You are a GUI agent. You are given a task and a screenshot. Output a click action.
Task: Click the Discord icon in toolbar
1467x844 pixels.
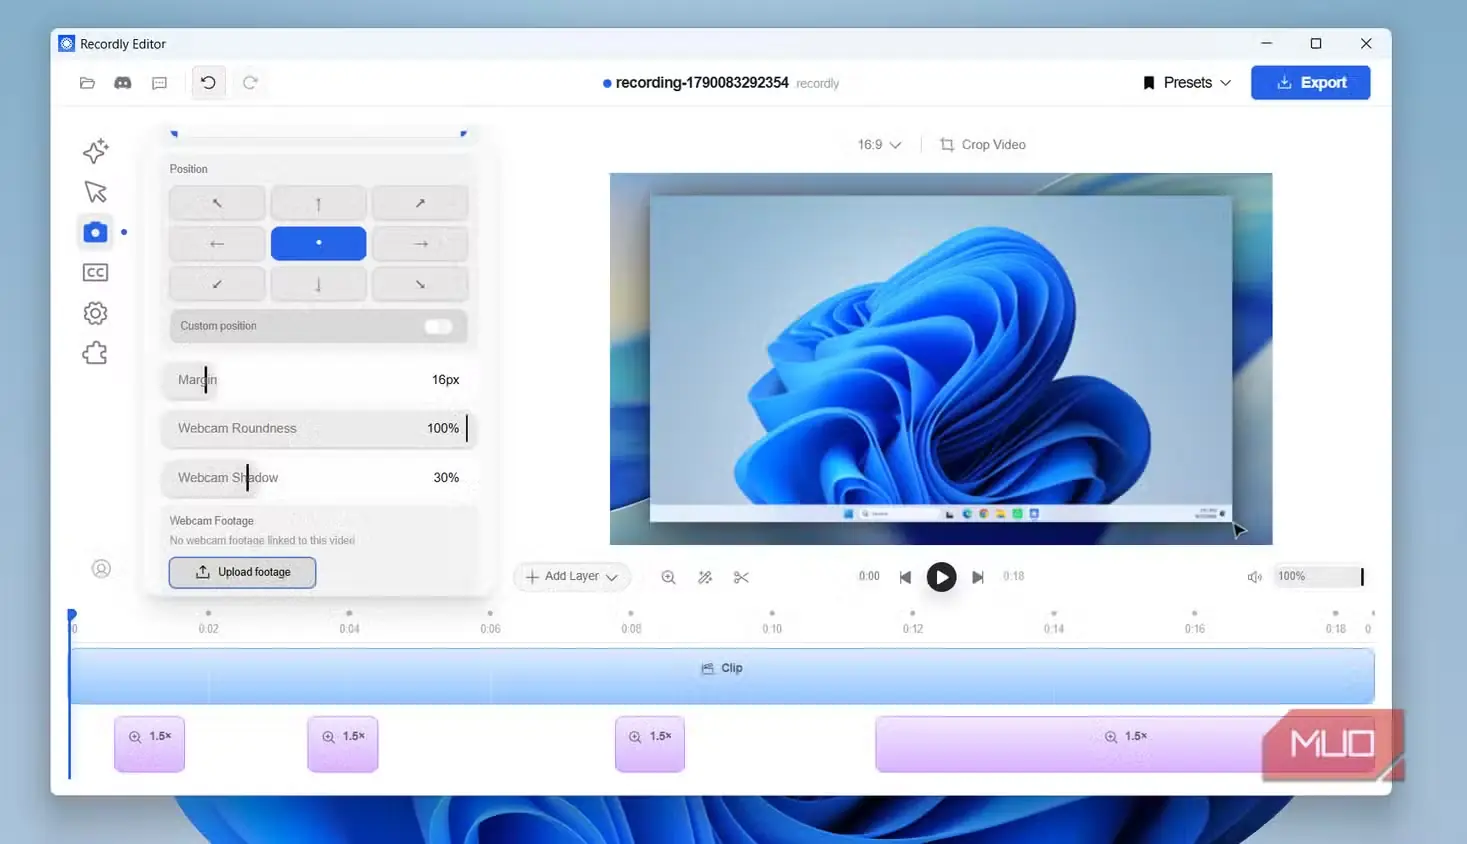[x=123, y=83]
